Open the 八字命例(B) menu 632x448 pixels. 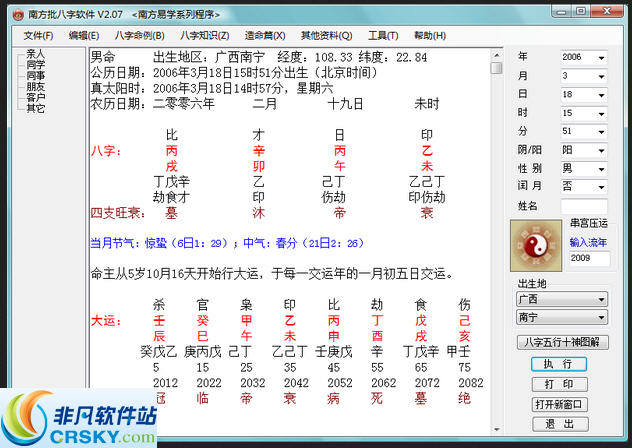pyautogui.click(x=139, y=36)
